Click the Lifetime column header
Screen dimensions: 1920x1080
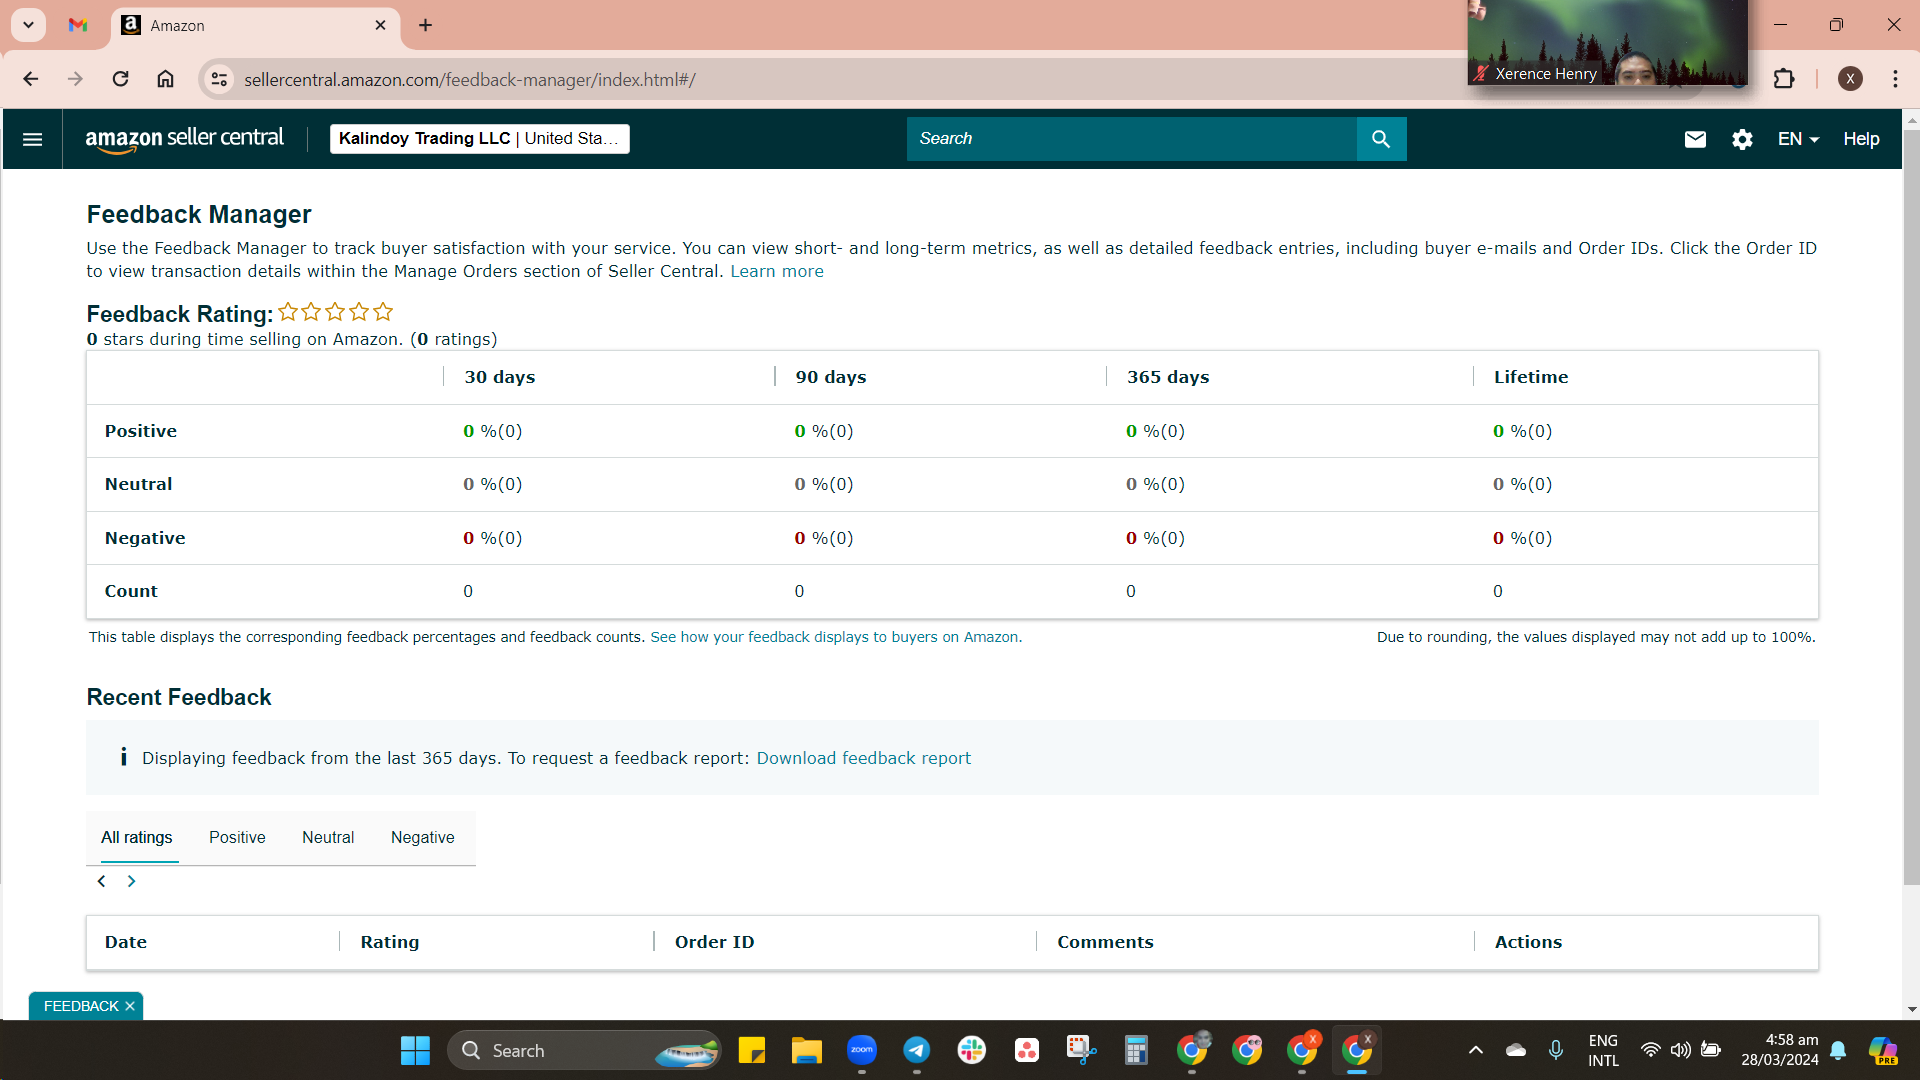(x=1531, y=377)
